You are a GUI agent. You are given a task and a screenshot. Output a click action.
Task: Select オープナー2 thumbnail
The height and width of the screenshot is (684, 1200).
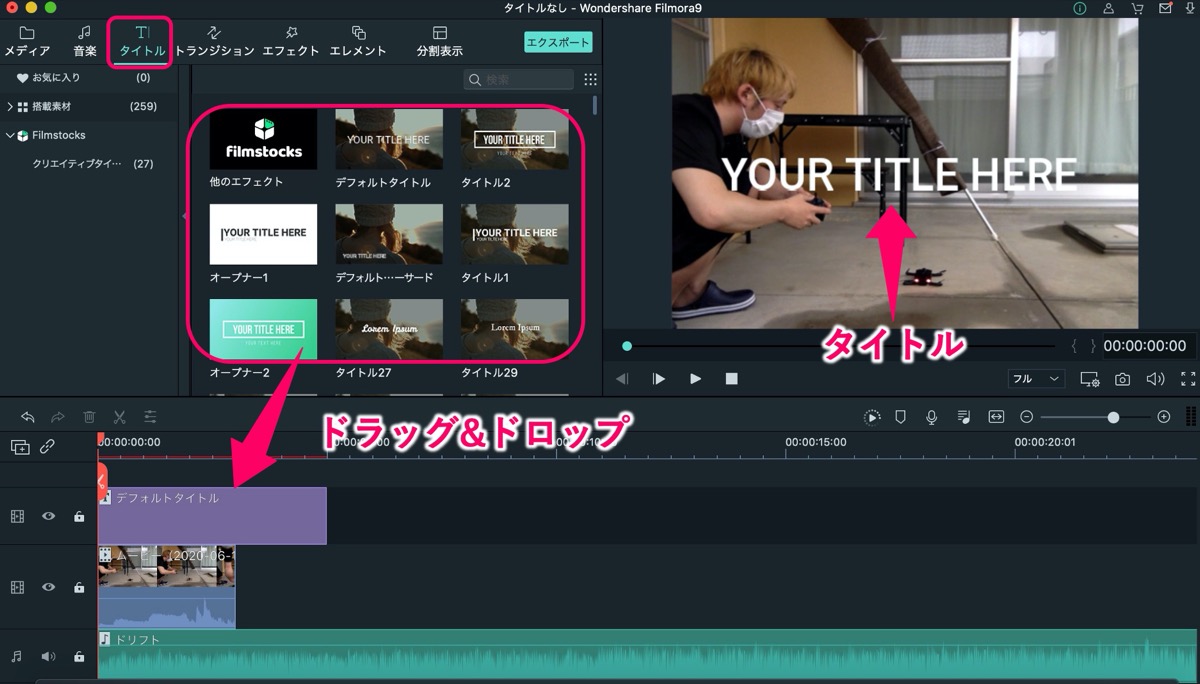[x=263, y=329]
